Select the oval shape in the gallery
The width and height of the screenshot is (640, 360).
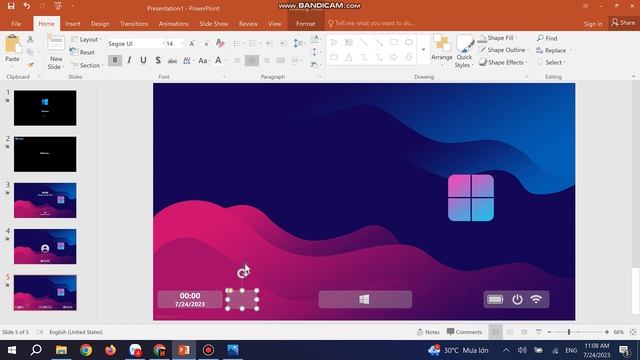(x=408, y=42)
